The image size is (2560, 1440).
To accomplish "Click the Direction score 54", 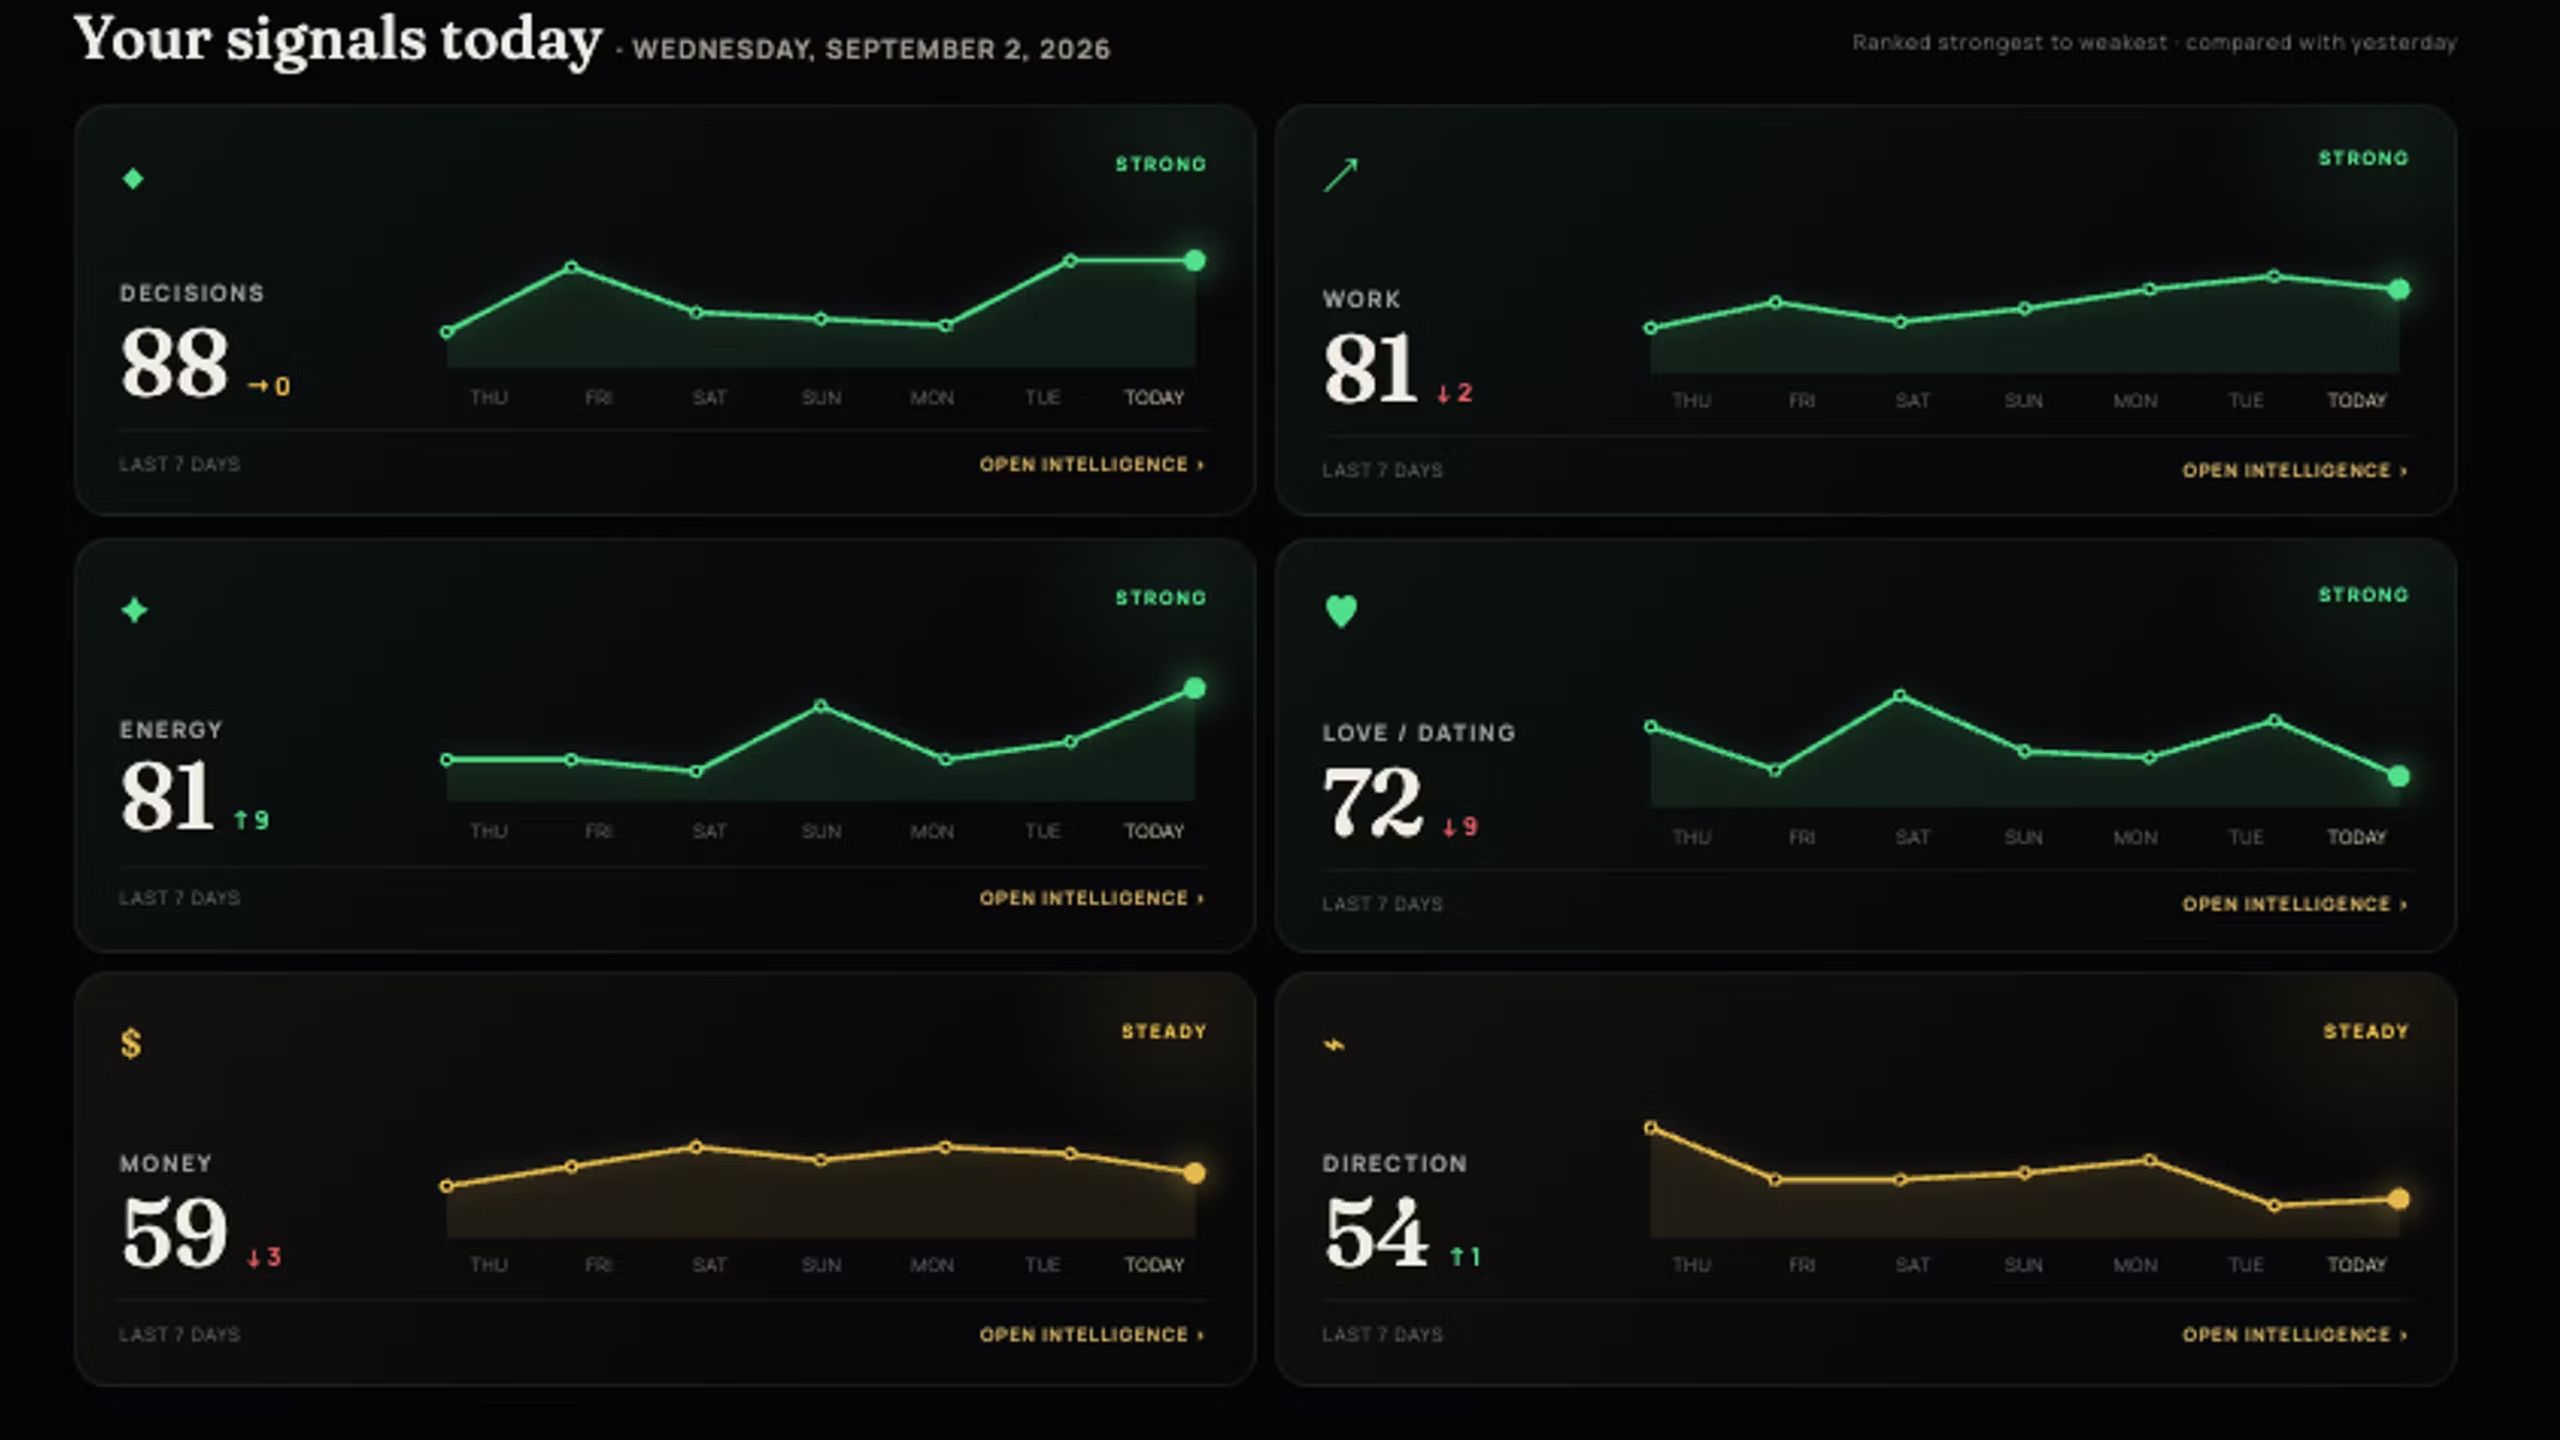I will point(1376,1233).
